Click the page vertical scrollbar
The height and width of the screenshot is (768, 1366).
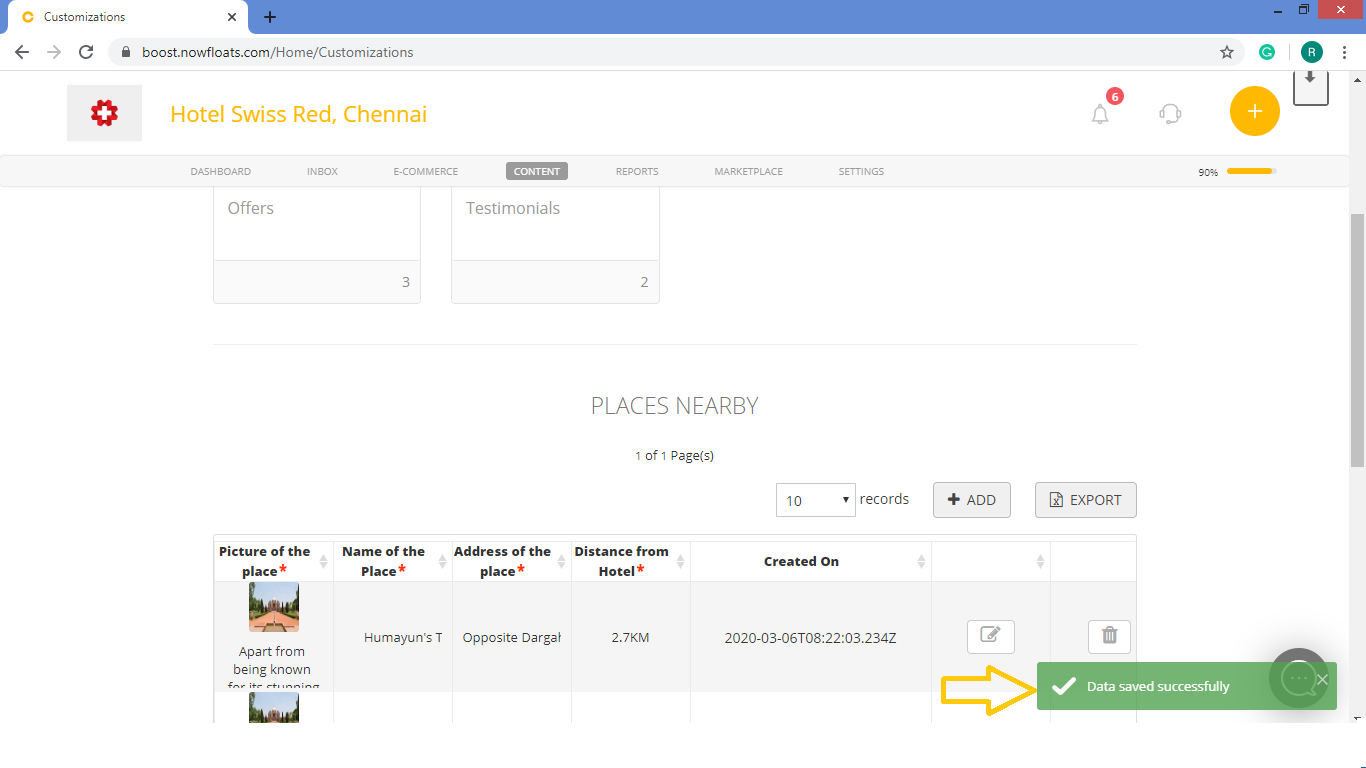click(1357, 340)
